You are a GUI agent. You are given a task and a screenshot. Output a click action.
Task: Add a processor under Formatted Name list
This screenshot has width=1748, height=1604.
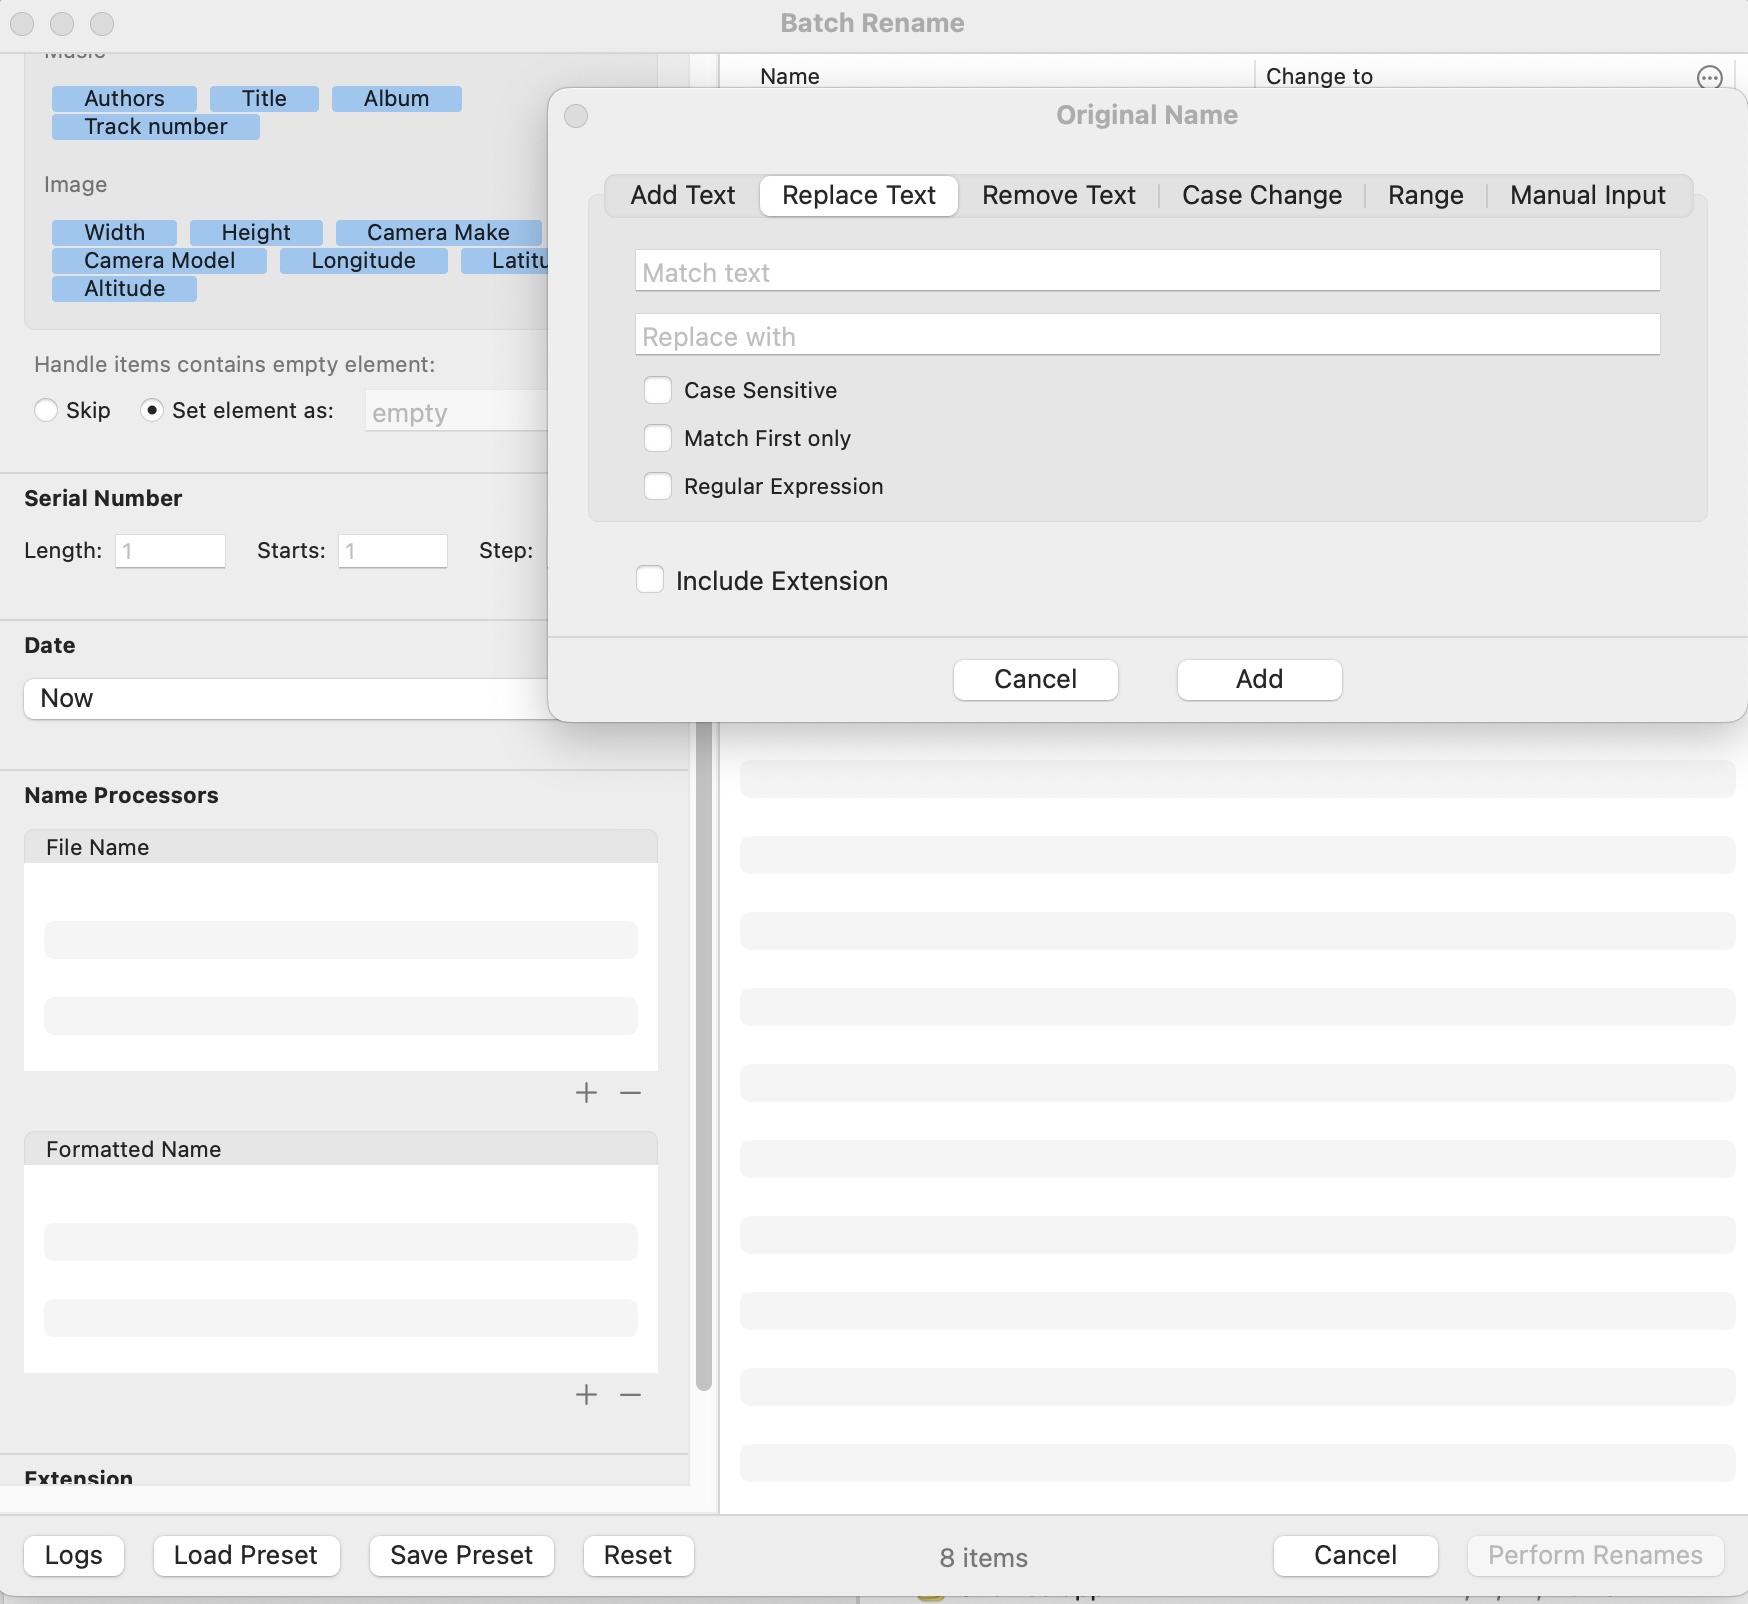587,1395
